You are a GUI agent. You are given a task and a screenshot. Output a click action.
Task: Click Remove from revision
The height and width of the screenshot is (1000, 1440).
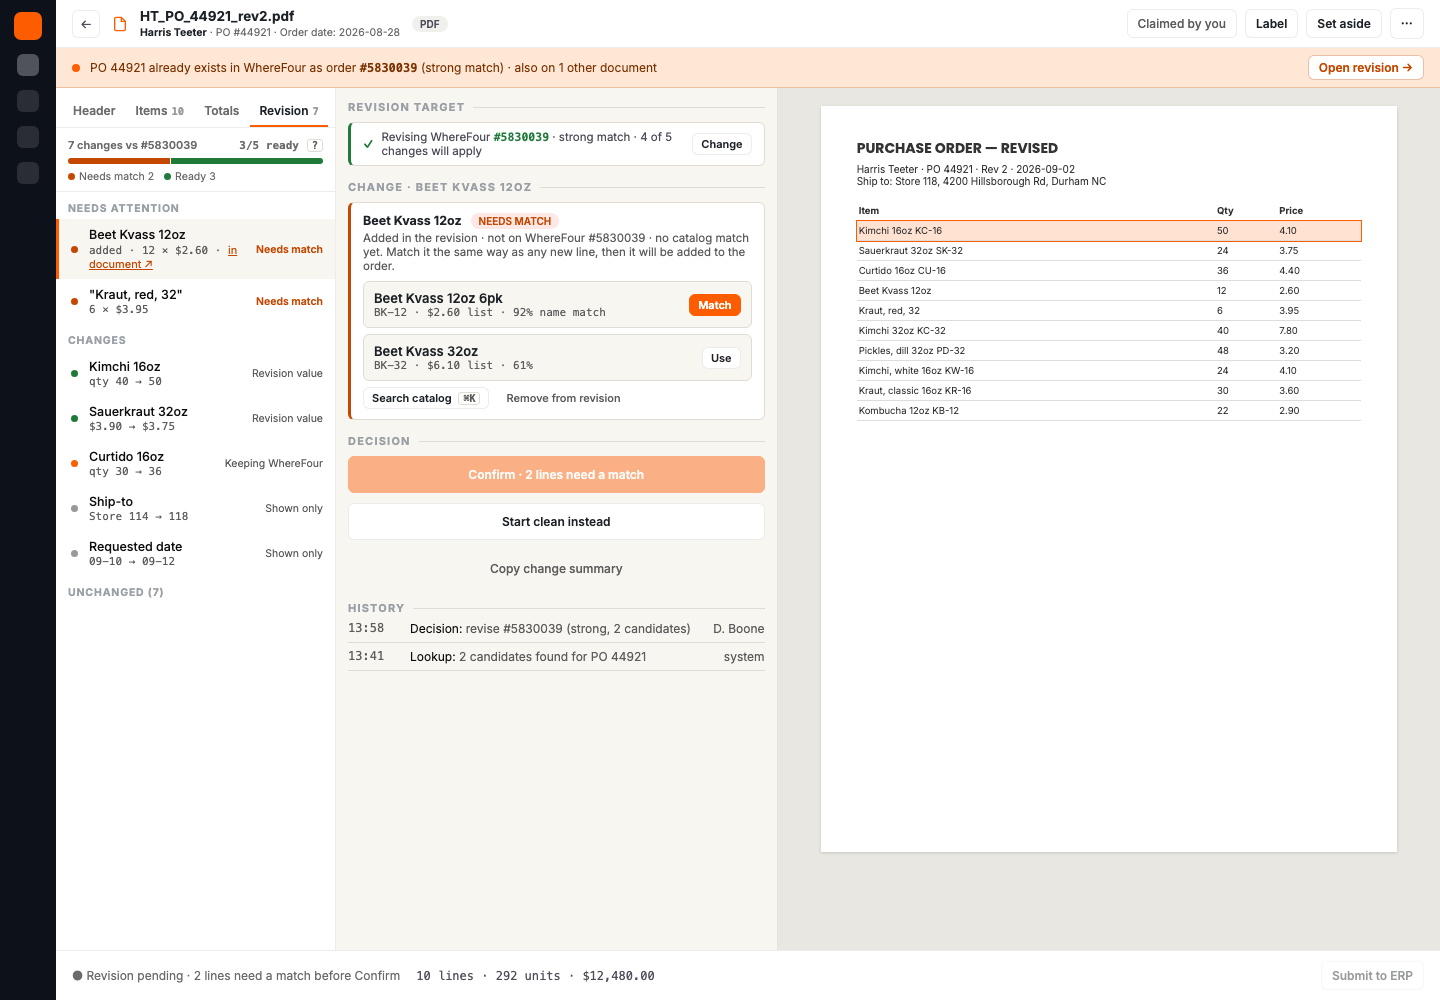pyautogui.click(x=563, y=398)
